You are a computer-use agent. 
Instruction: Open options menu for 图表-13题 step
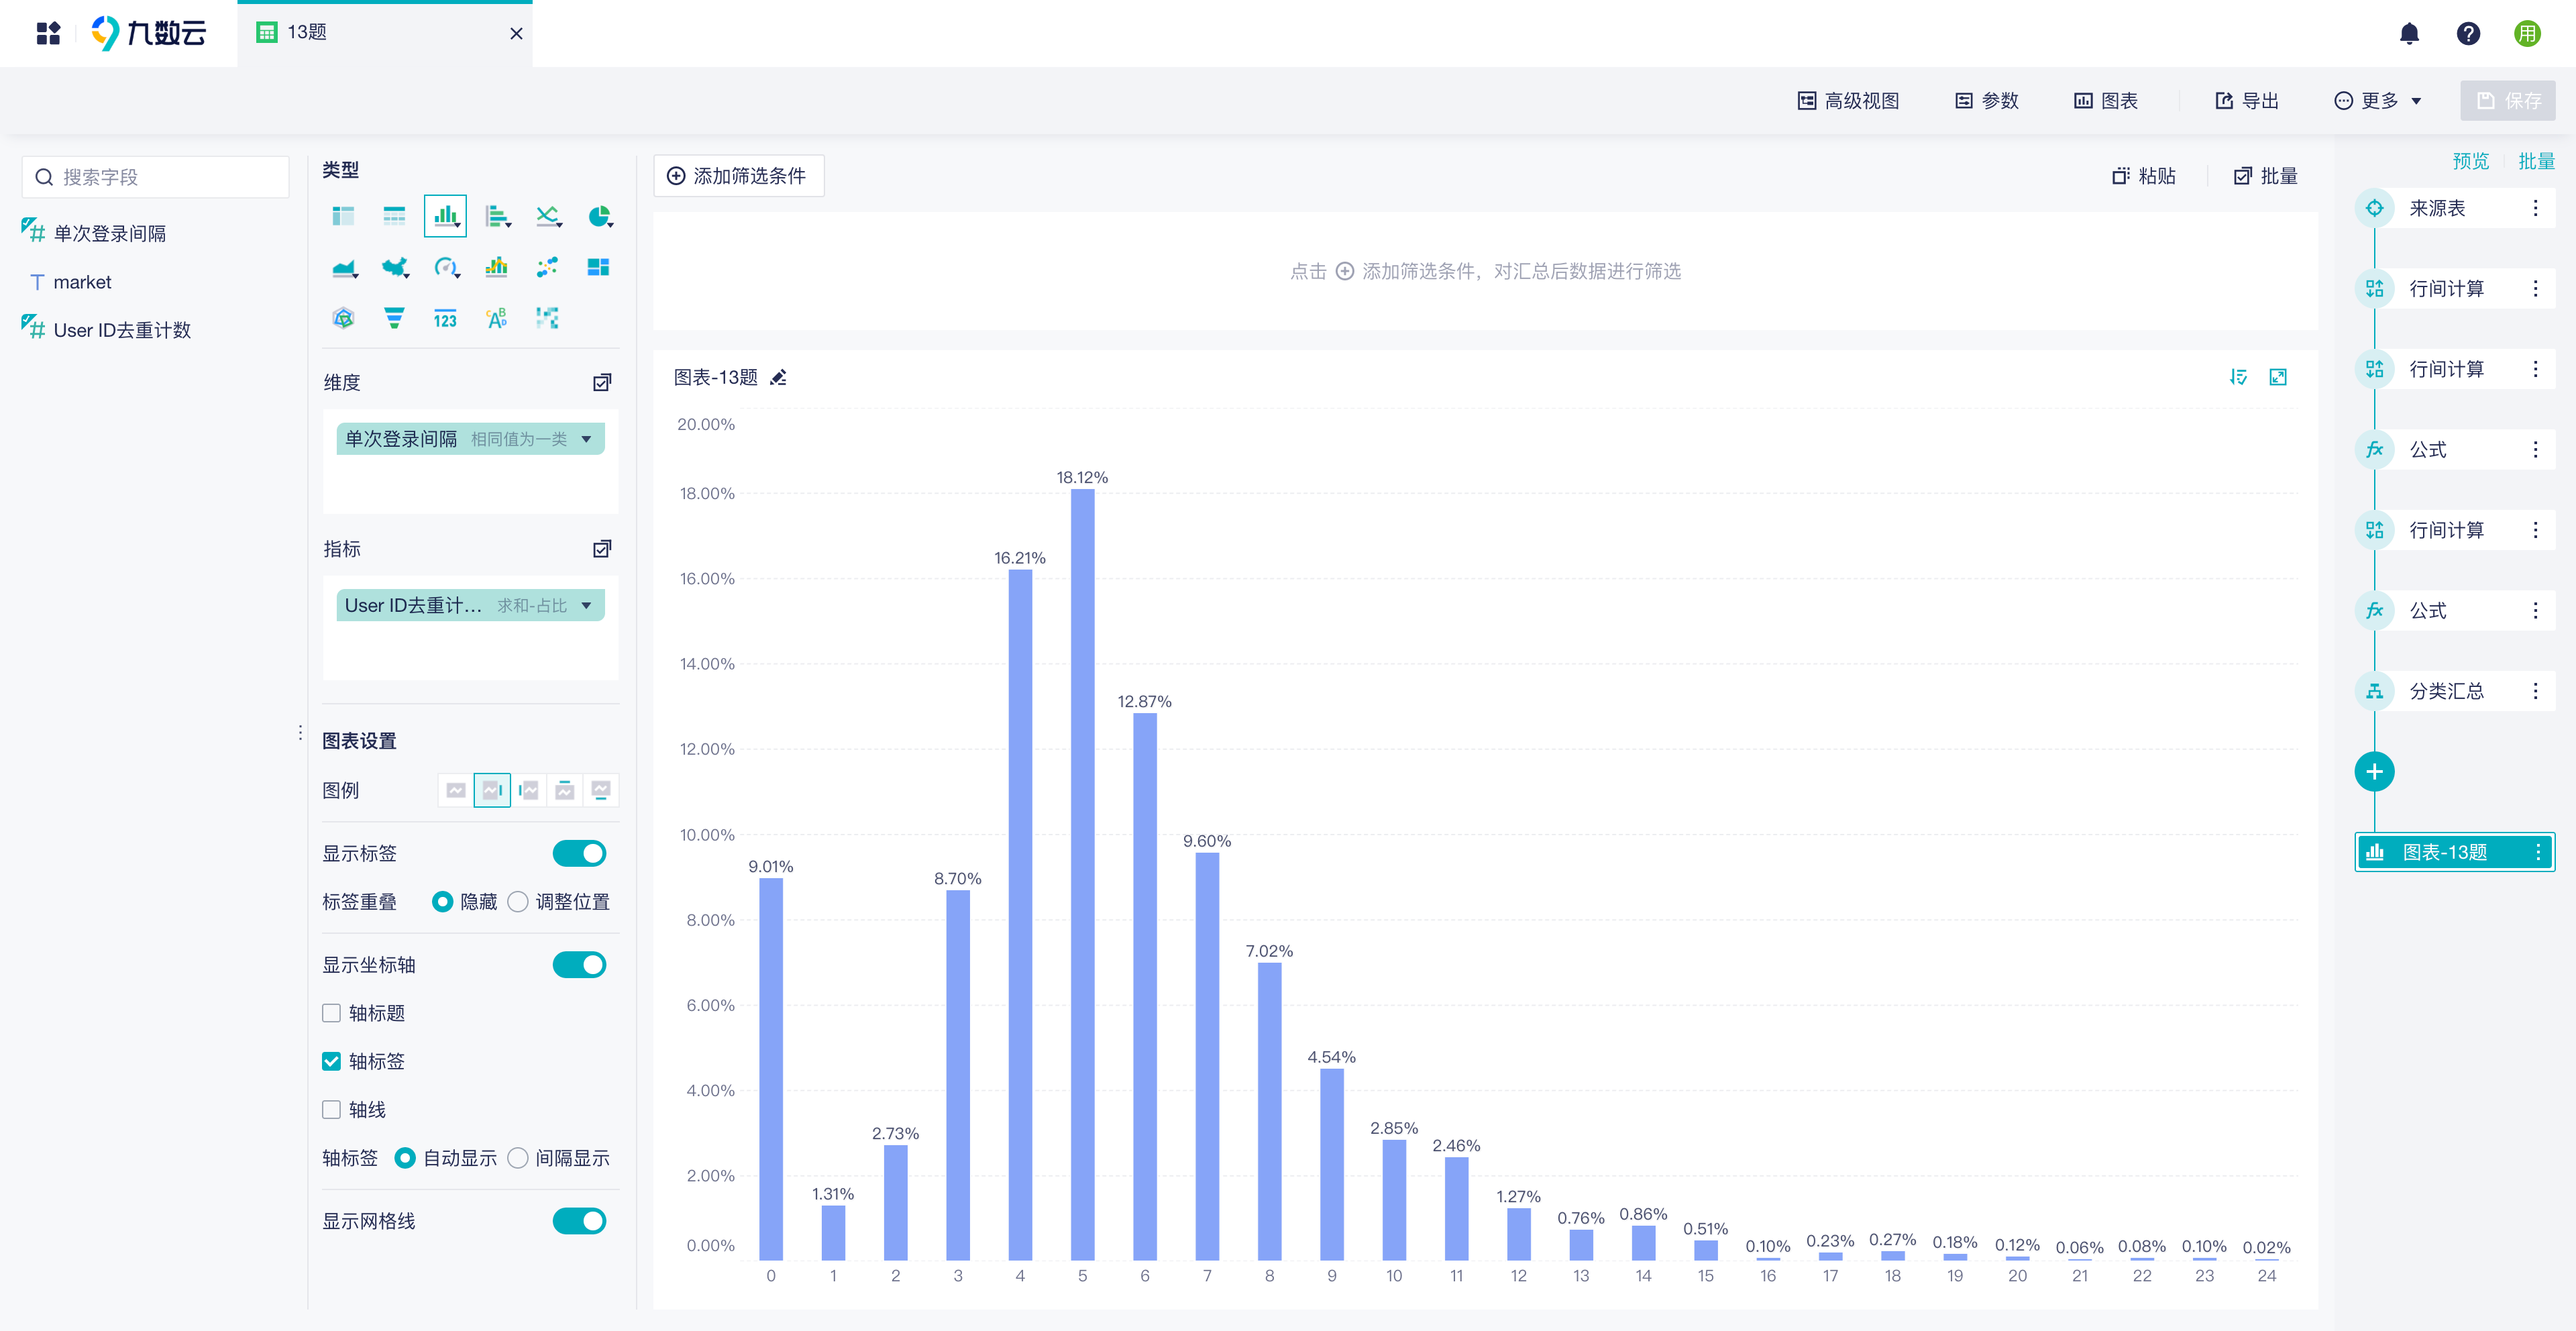[2537, 852]
